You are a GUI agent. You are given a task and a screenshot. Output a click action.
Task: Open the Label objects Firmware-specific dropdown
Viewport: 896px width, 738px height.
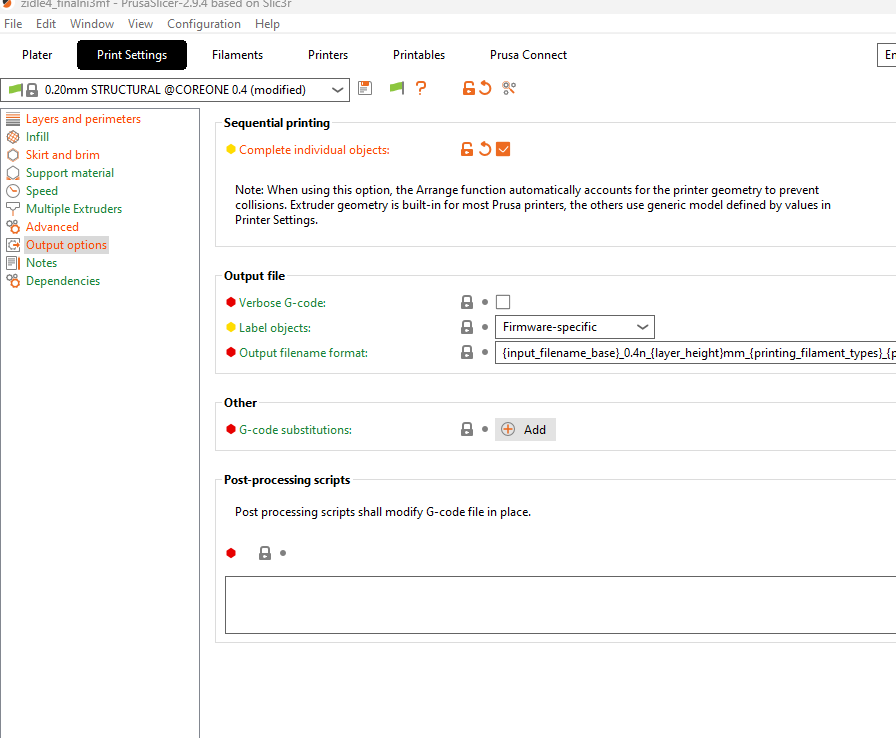click(x=574, y=327)
